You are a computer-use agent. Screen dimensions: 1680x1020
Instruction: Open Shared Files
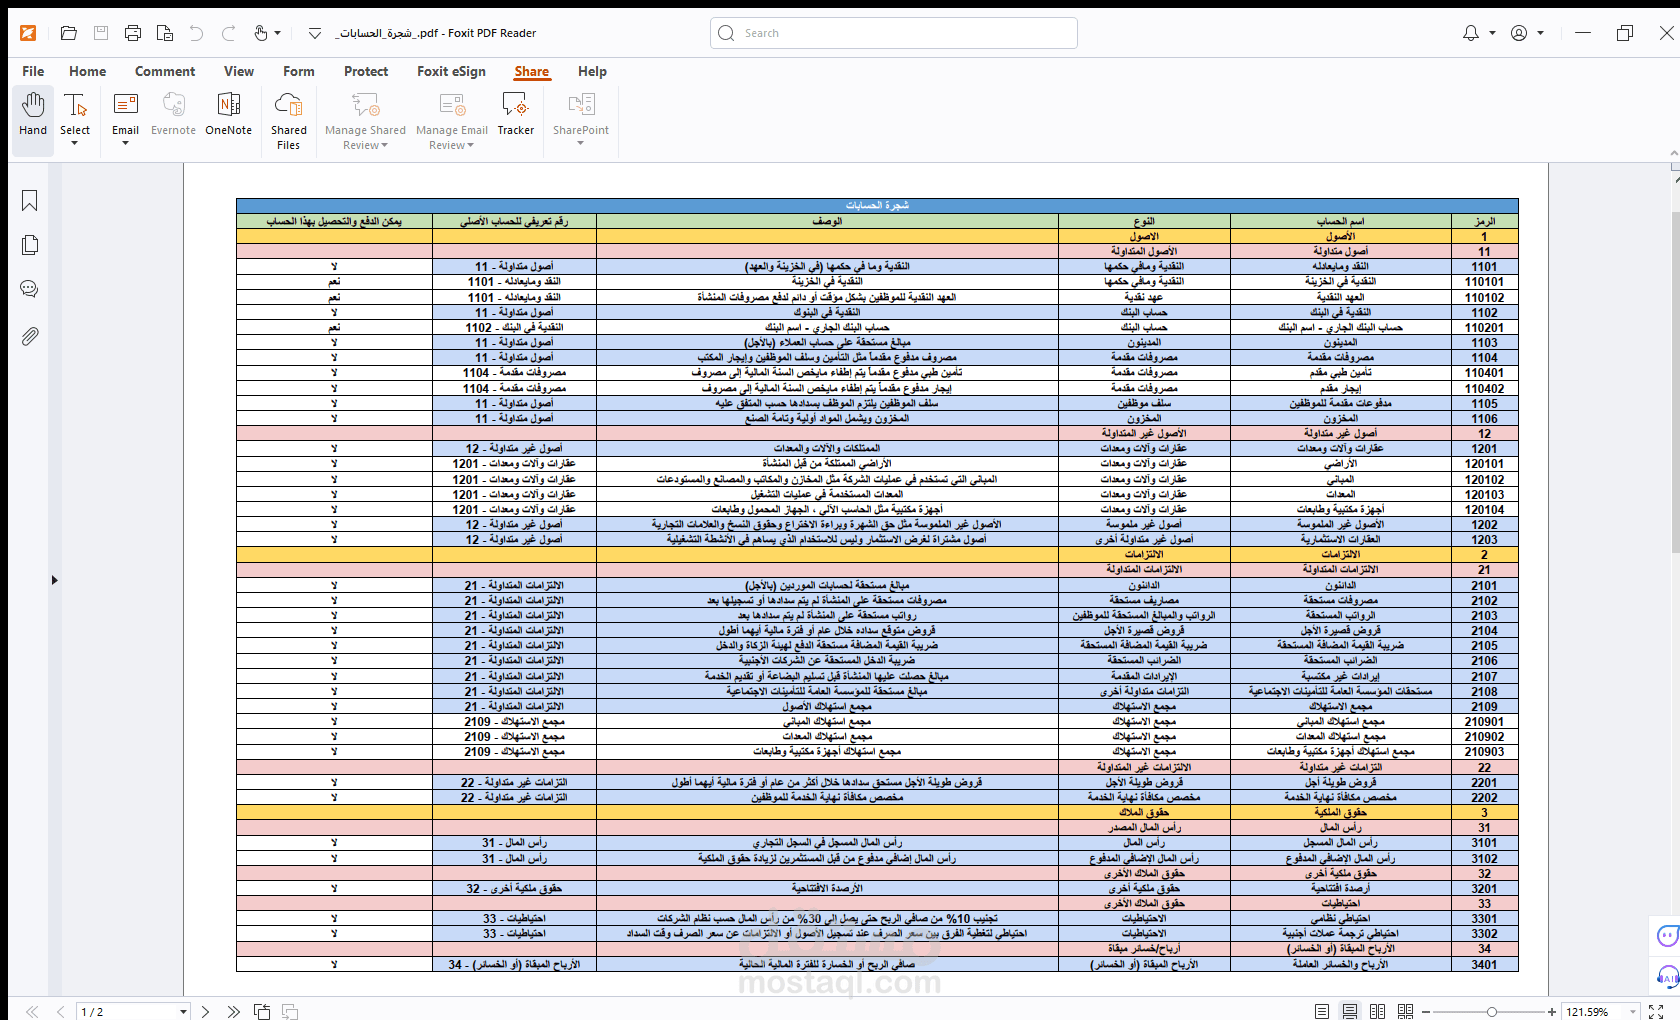pyautogui.click(x=289, y=120)
